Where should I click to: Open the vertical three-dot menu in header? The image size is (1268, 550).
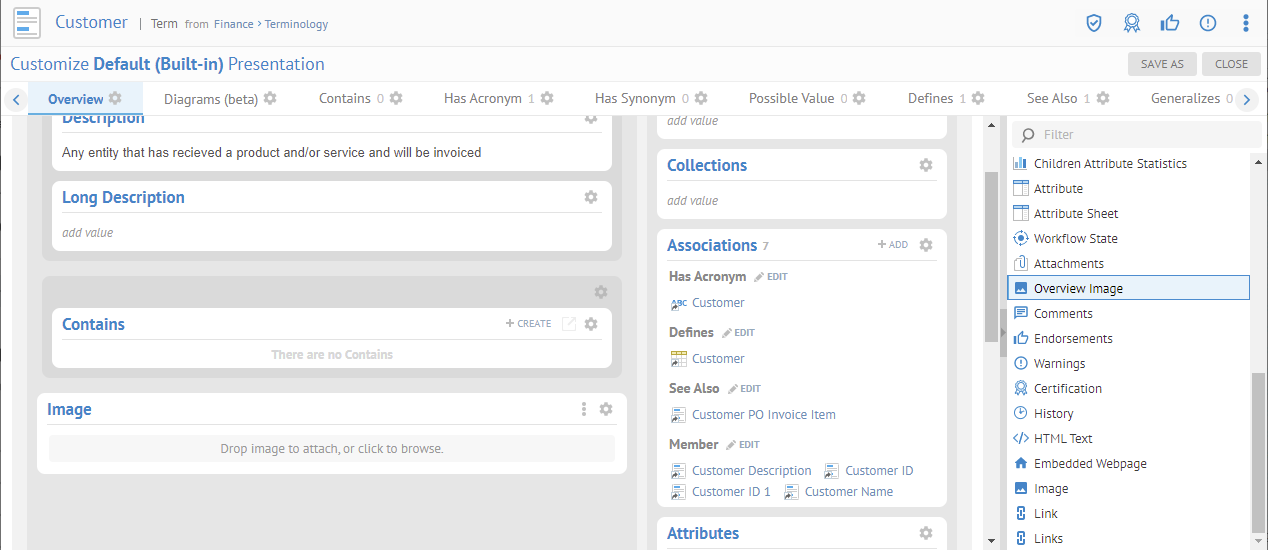pyautogui.click(x=1245, y=23)
